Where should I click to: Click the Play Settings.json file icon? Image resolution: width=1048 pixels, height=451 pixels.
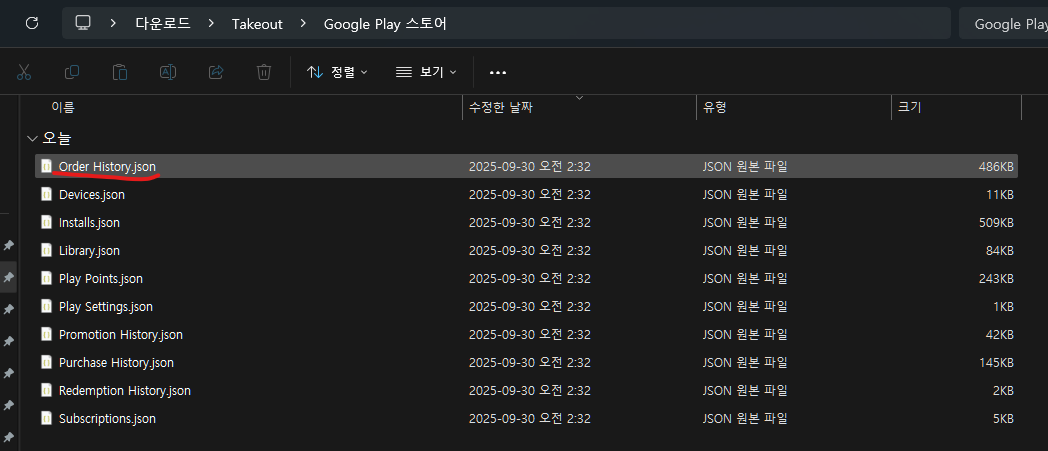point(46,306)
